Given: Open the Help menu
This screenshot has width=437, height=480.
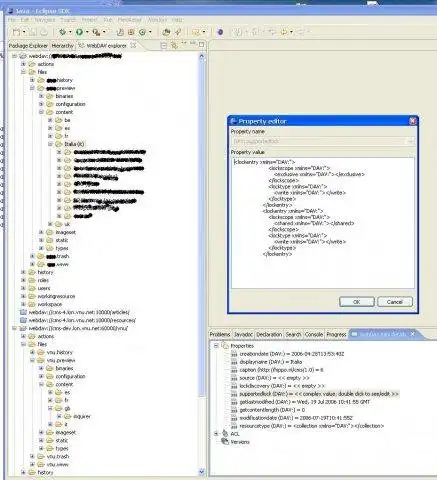Looking at the screenshot, I should 177,20.
